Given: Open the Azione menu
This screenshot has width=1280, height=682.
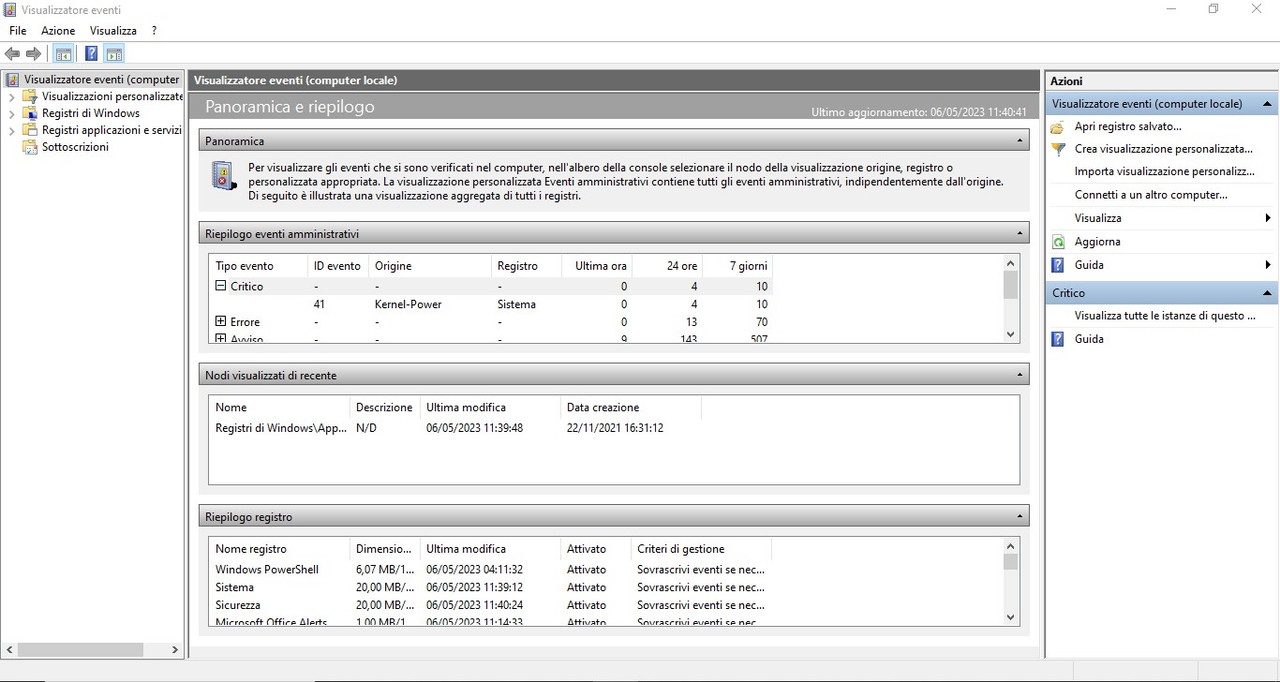Looking at the screenshot, I should pos(58,31).
